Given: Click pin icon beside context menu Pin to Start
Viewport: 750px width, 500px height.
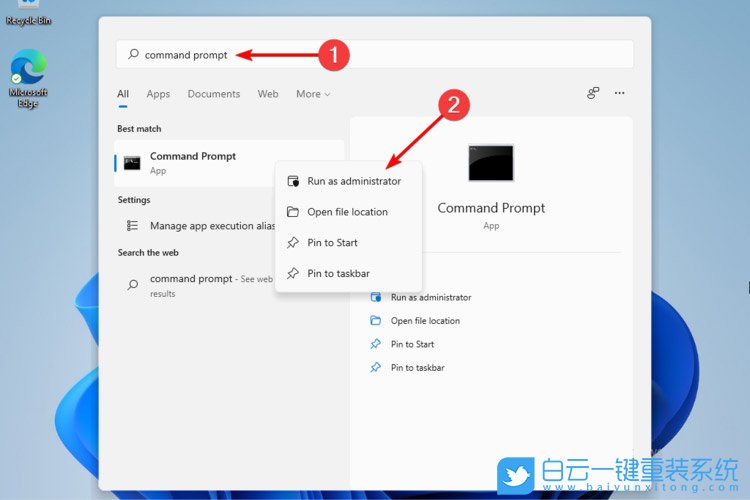Looking at the screenshot, I should (x=293, y=243).
